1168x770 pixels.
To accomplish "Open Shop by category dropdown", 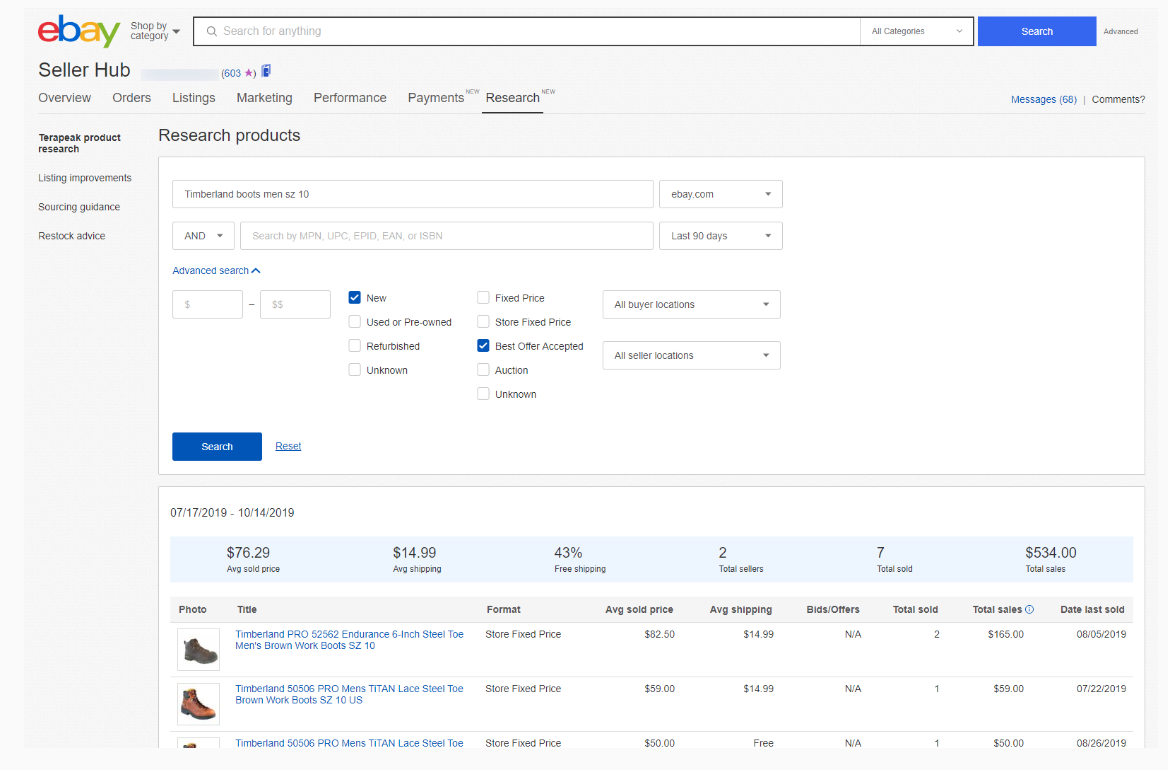I will [155, 31].
